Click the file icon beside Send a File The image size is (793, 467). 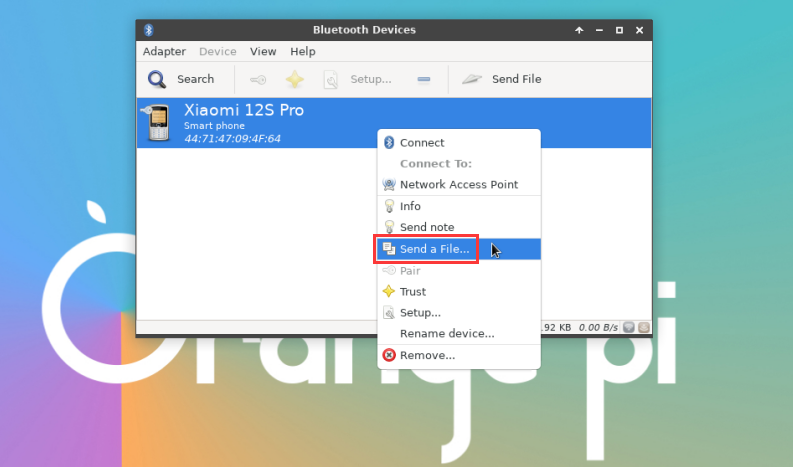click(x=389, y=248)
